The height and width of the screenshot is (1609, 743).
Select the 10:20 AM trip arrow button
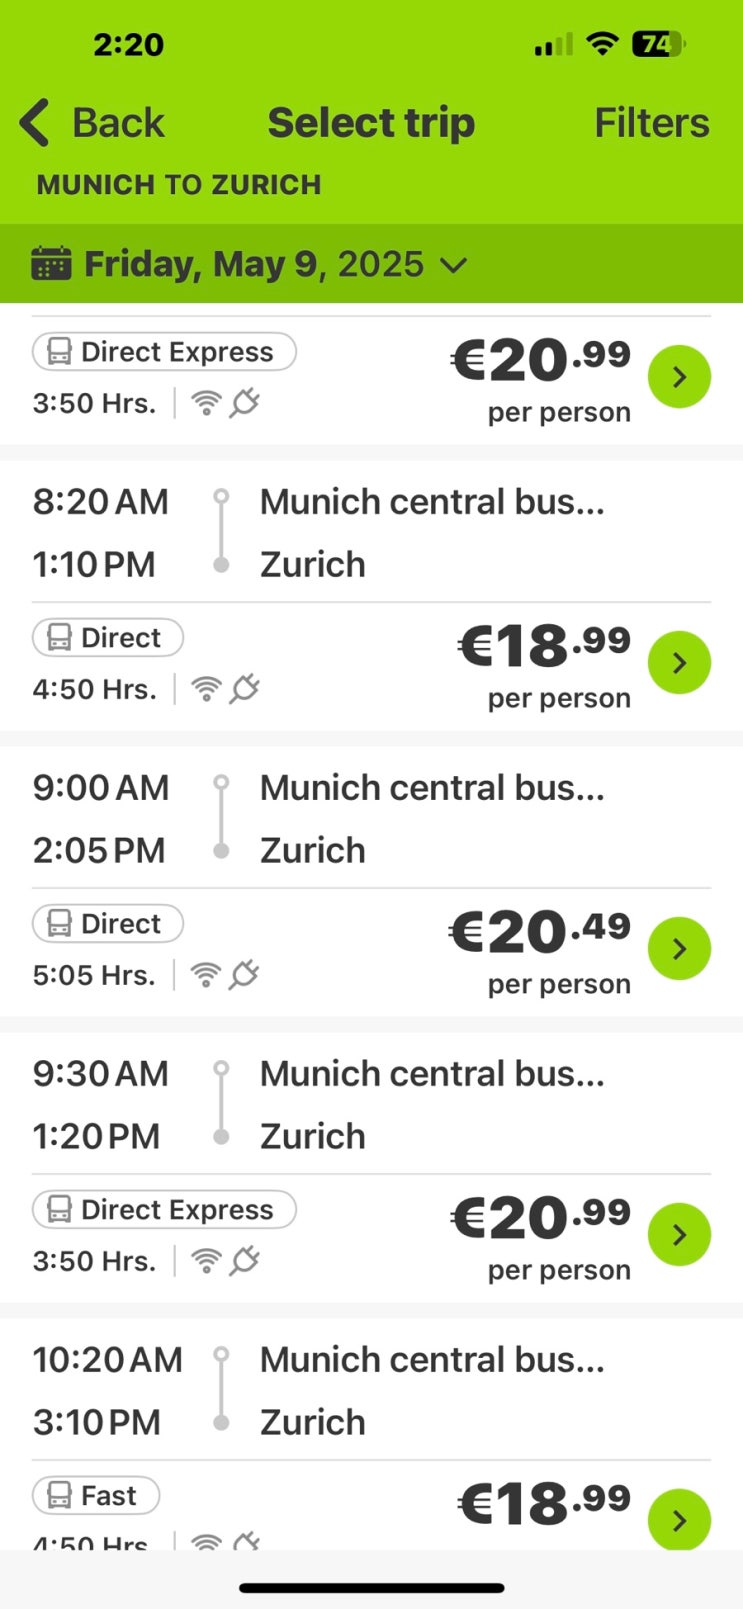679,1519
